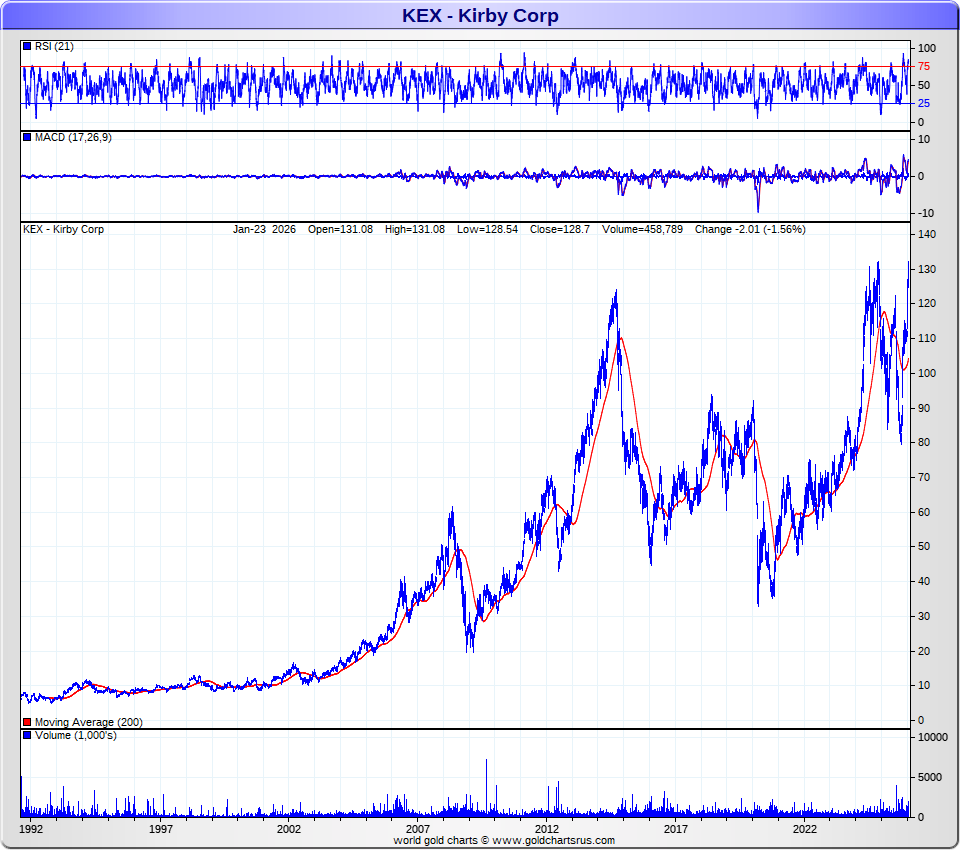This screenshot has width=960, height=850.
Task: Click the 60 price axis label
Action: pyautogui.click(x=923, y=512)
